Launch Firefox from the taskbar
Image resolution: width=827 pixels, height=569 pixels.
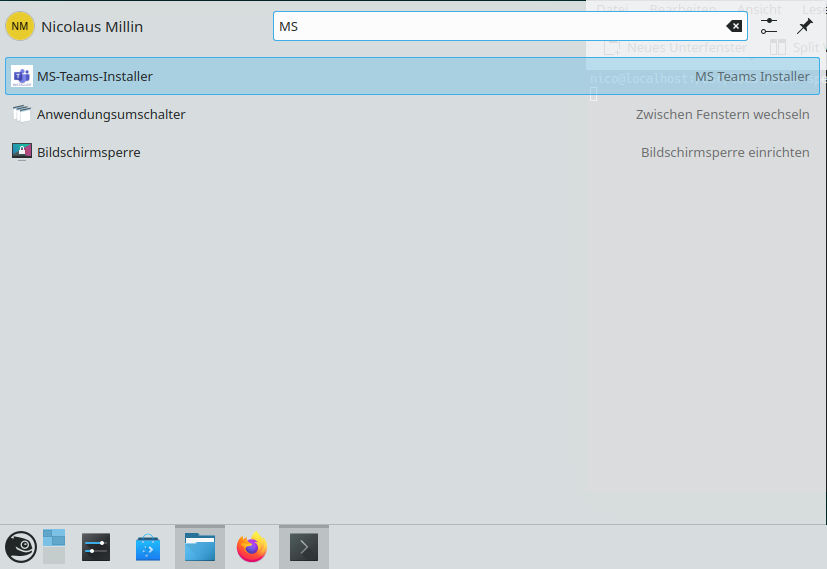252,547
